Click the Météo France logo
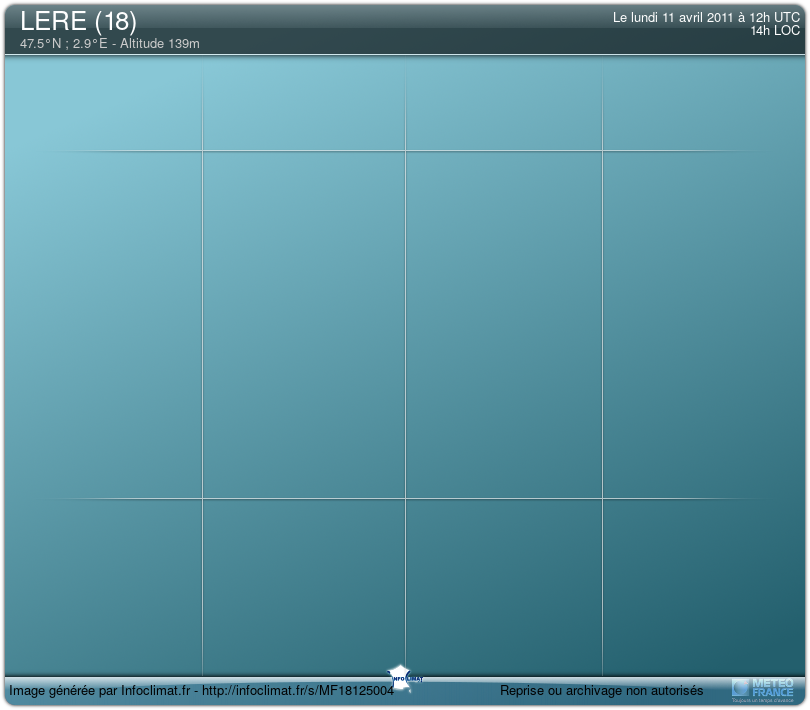Image resolution: width=810 pixels, height=710 pixels. tap(763, 688)
